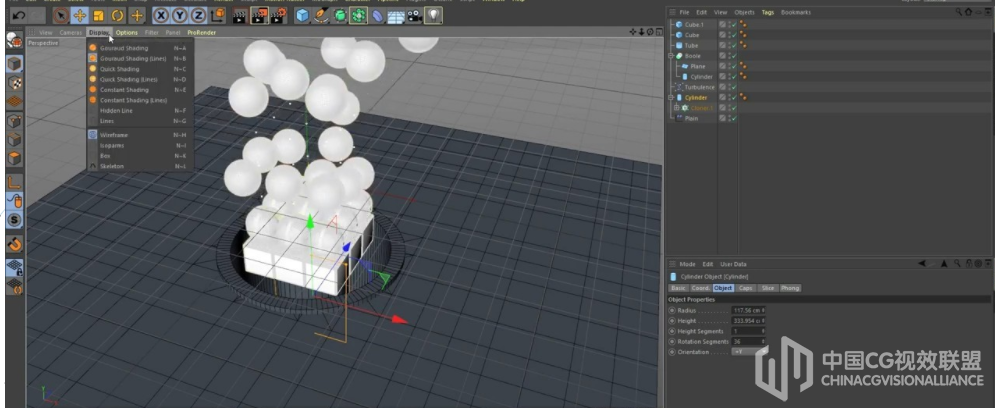Select Tube object in tree
995x408 pixels.
(x=691, y=46)
